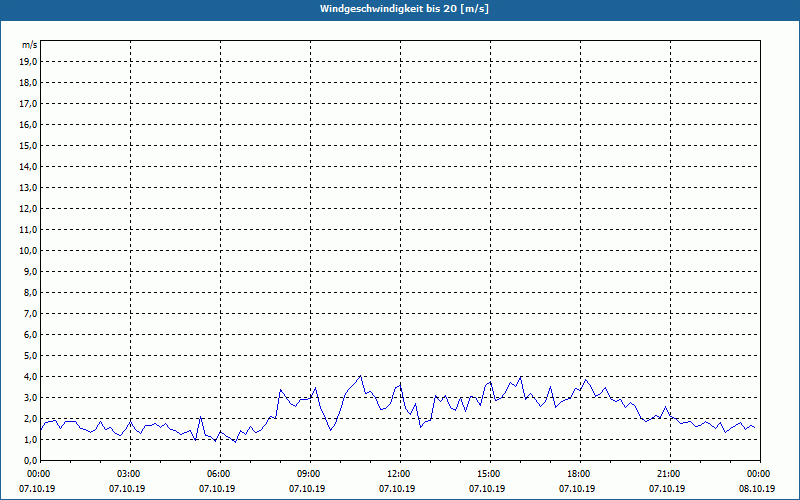Click the "13,0" y-axis value

click(x=29, y=188)
